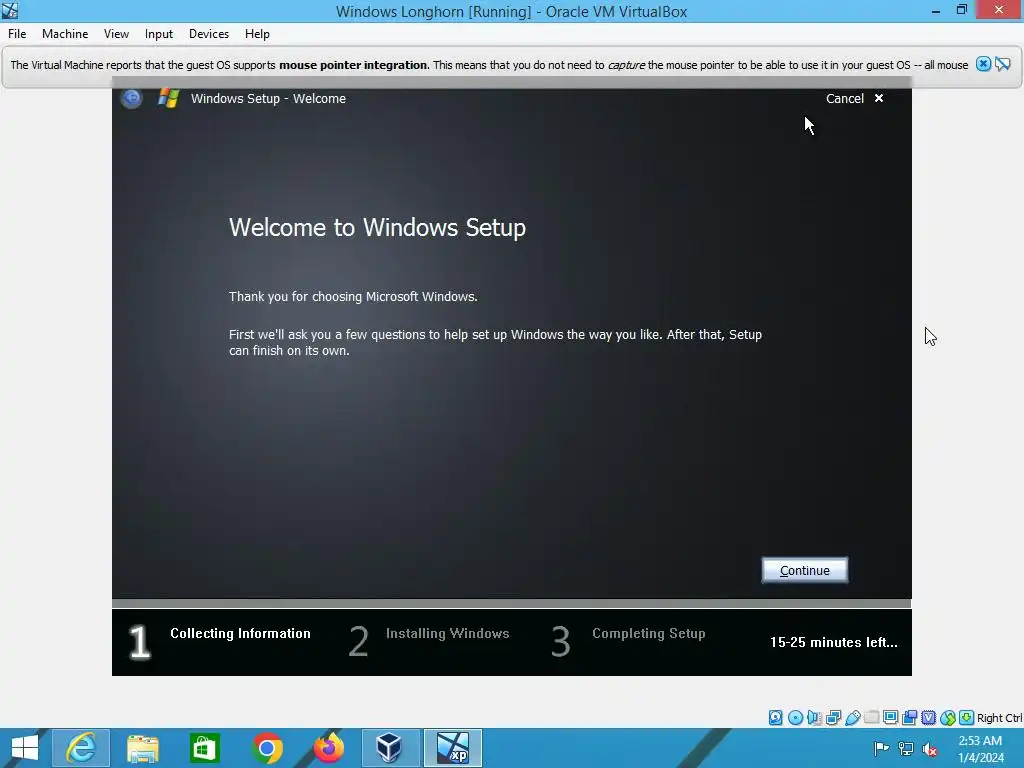Click the 'Collecting Information' step label
This screenshot has height=768, width=1024.
[240, 633]
